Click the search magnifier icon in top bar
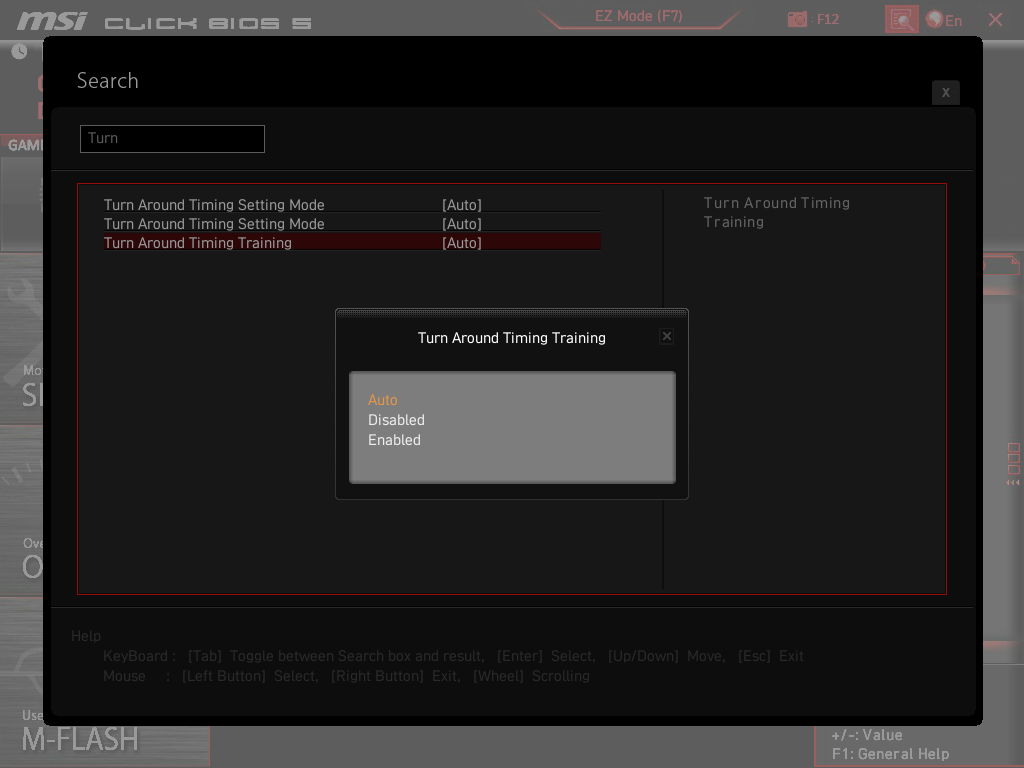The image size is (1024, 768). click(901, 19)
